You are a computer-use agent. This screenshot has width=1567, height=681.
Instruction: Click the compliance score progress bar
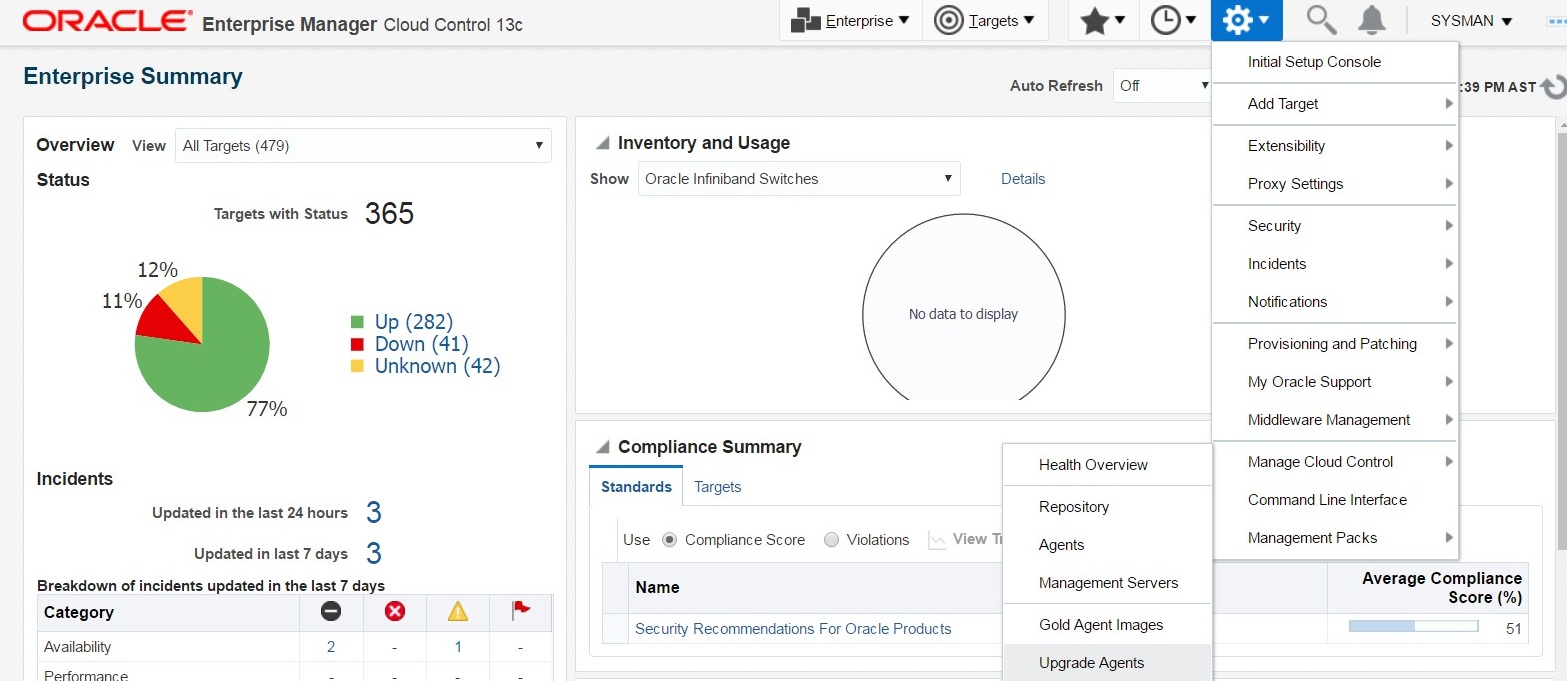pyautogui.click(x=1413, y=627)
